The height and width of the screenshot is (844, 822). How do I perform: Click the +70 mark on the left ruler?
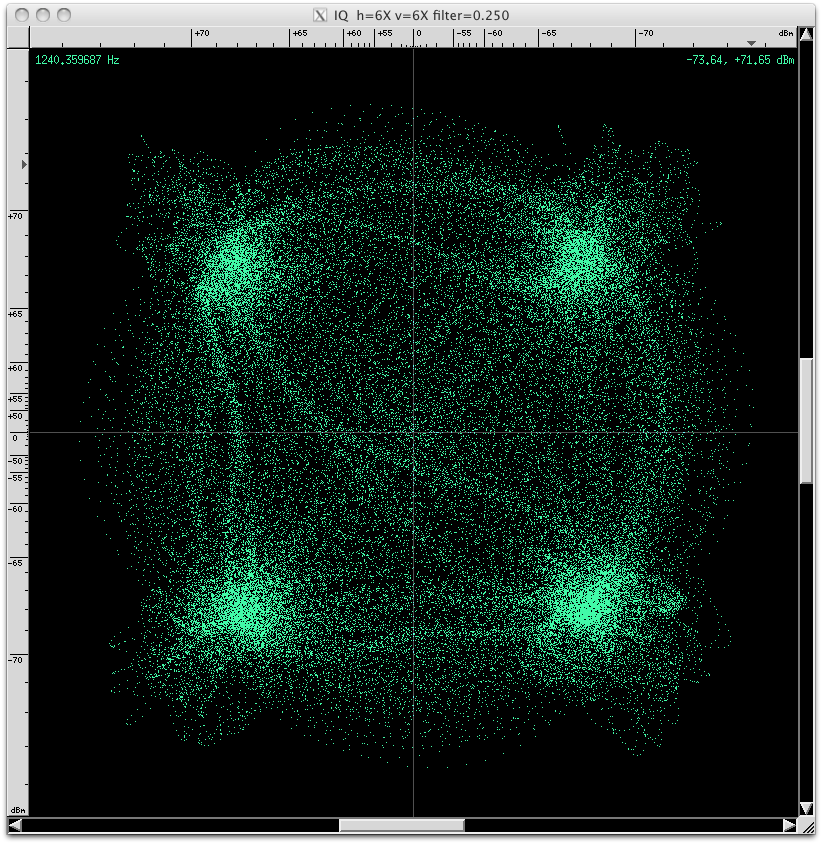pyautogui.click(x=16, y=215)
